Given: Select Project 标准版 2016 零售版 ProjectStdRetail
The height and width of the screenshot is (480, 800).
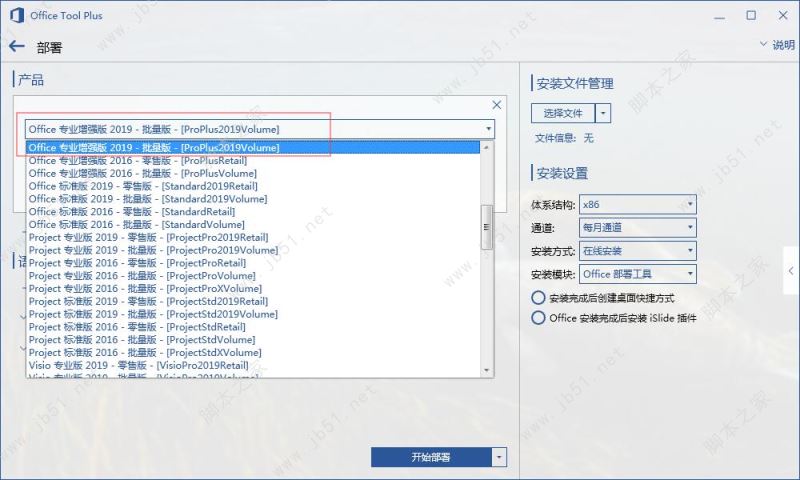Looking at the screenshot, I should (253, 327).
